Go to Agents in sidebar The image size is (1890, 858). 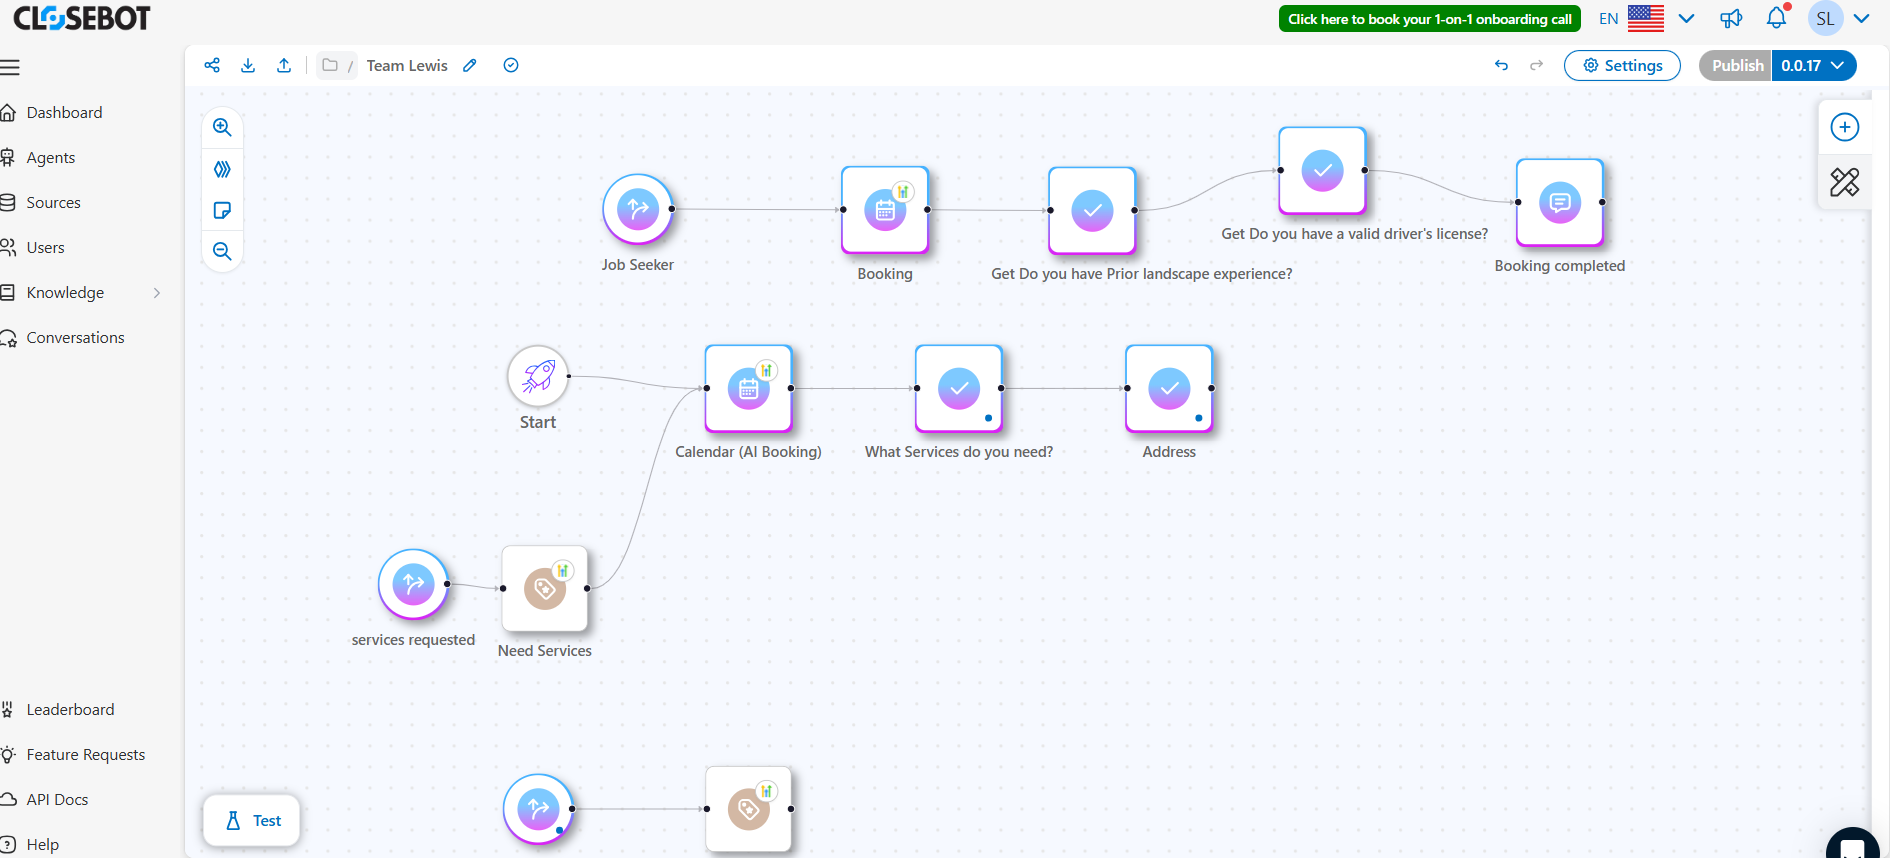(x=51, y=158)
